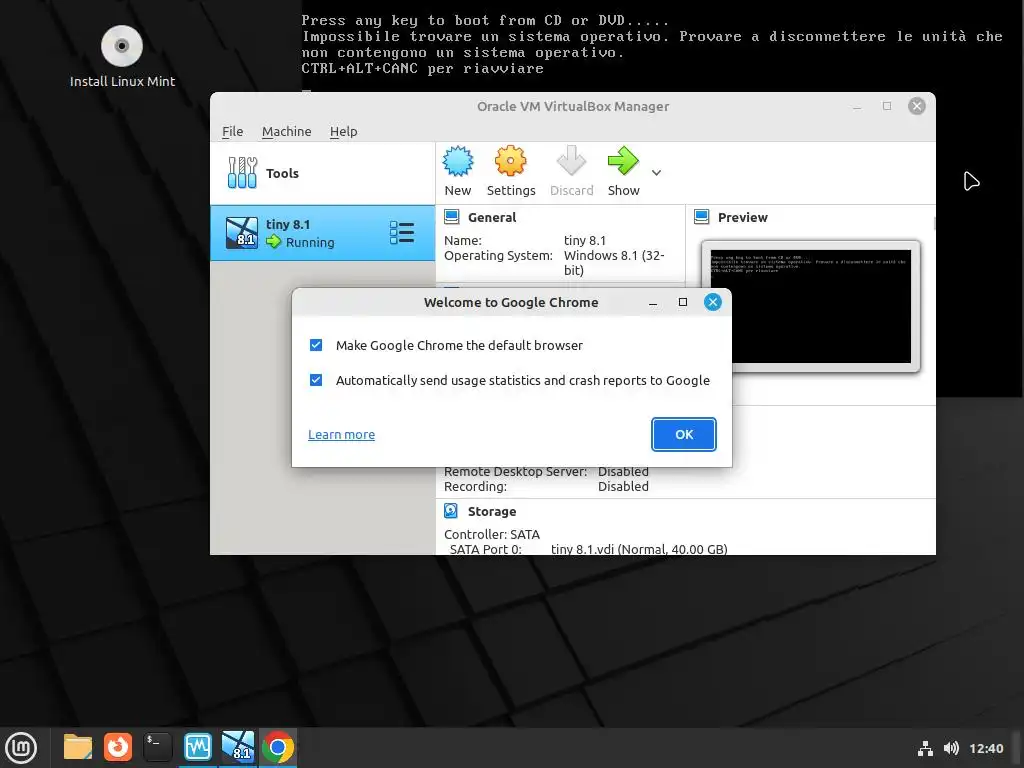Image resolution: width=1024 pixels, height=768 pixels.
Task: Open the Files folder in the panel
Action: [x=78, y=747]
